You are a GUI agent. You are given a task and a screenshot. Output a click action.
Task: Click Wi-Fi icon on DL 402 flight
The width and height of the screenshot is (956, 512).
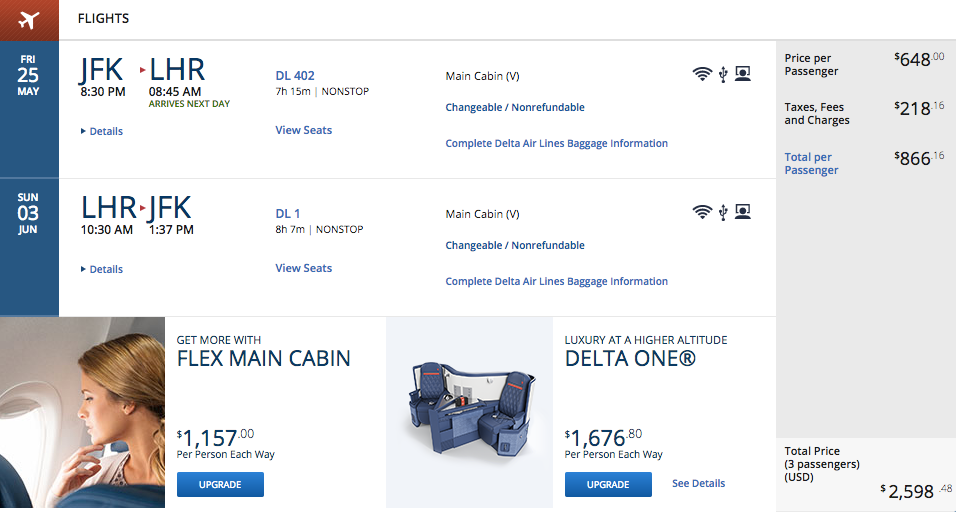click(702, 74)
